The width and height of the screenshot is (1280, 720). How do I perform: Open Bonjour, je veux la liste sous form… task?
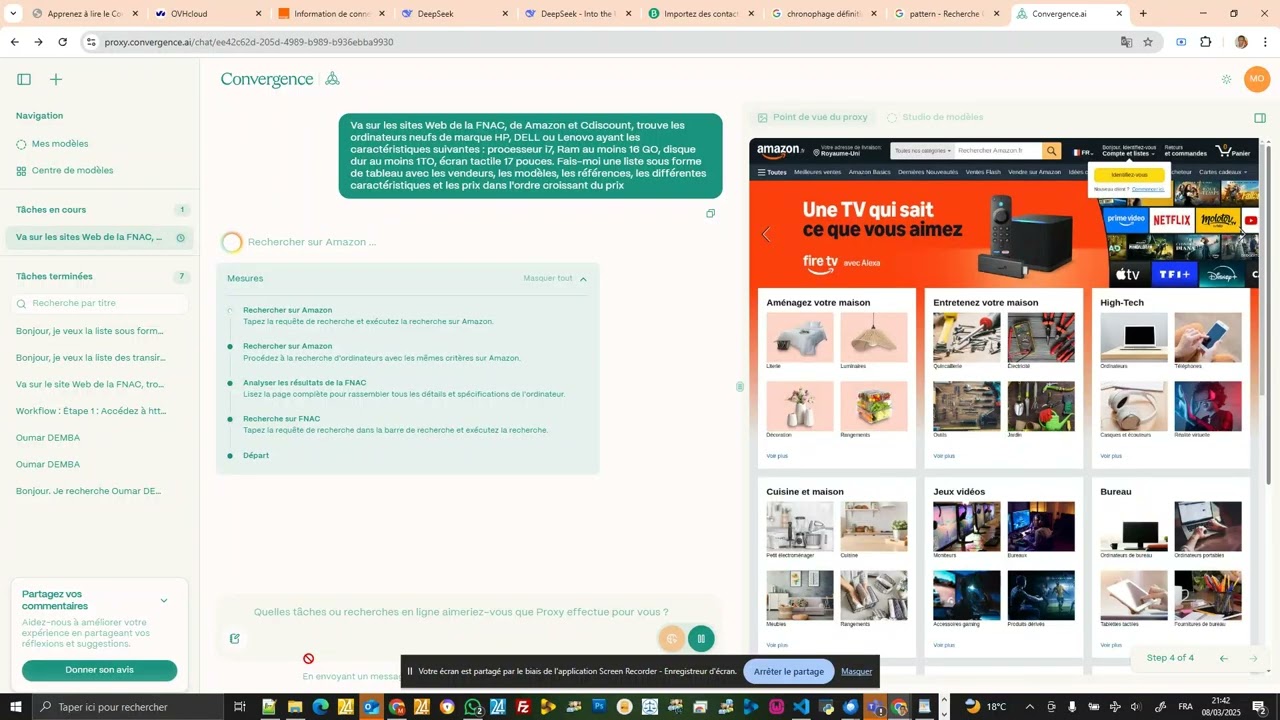point(90,331)
